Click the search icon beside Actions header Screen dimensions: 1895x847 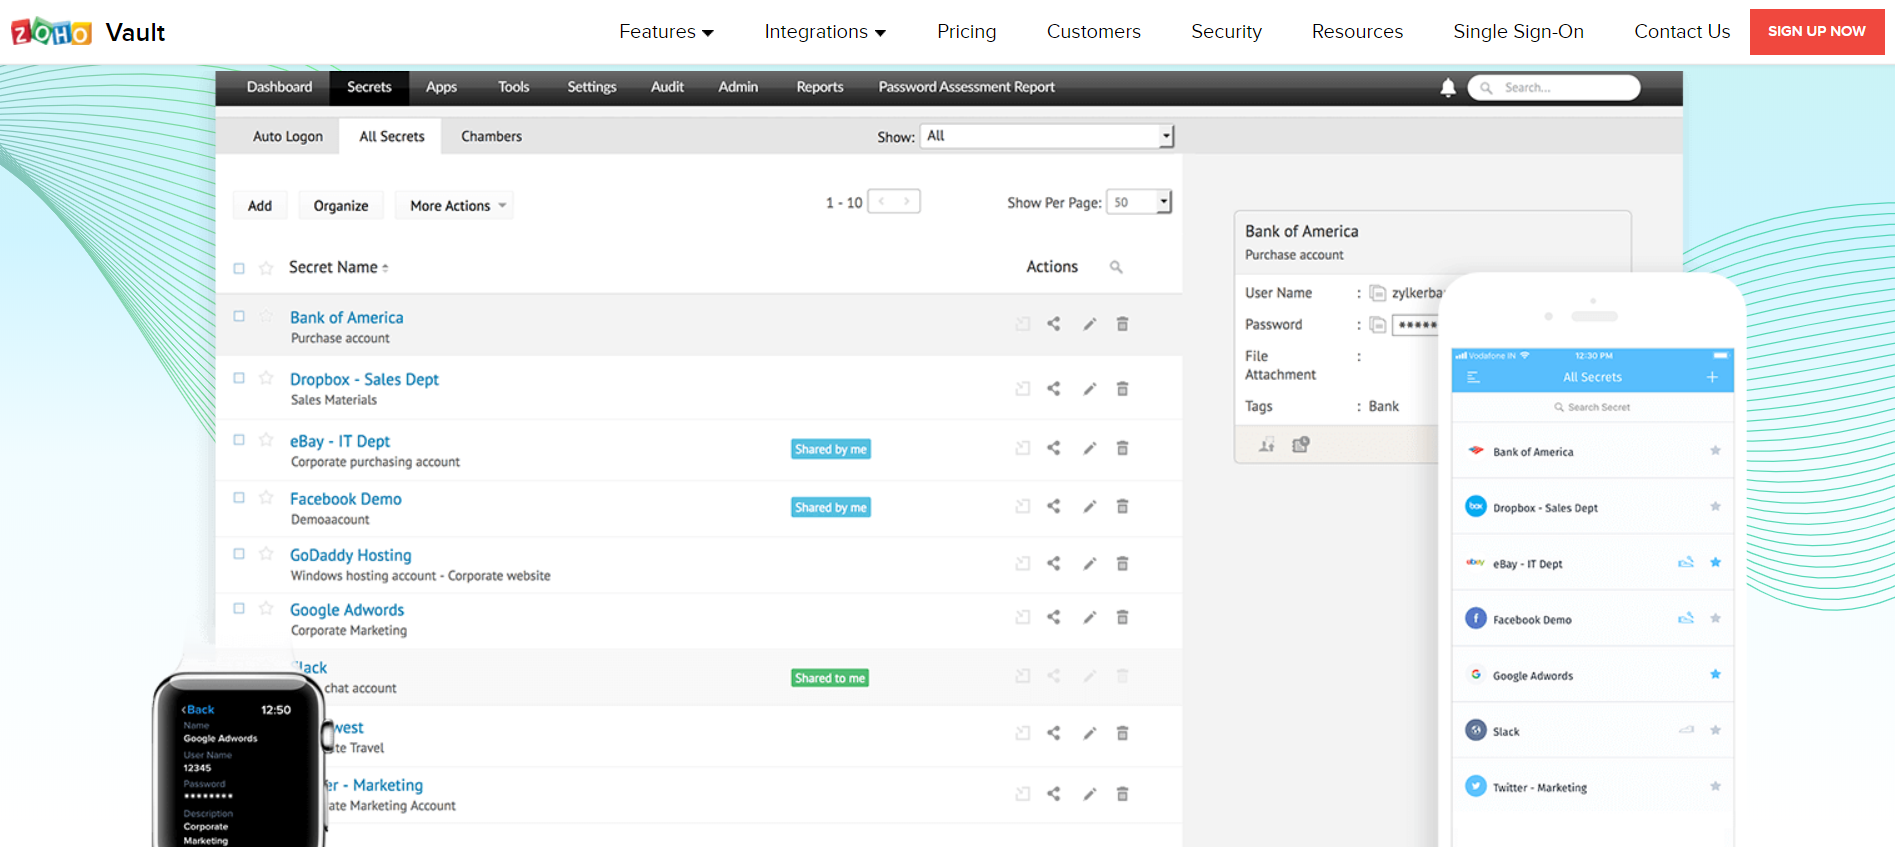tap(1116, 267)
